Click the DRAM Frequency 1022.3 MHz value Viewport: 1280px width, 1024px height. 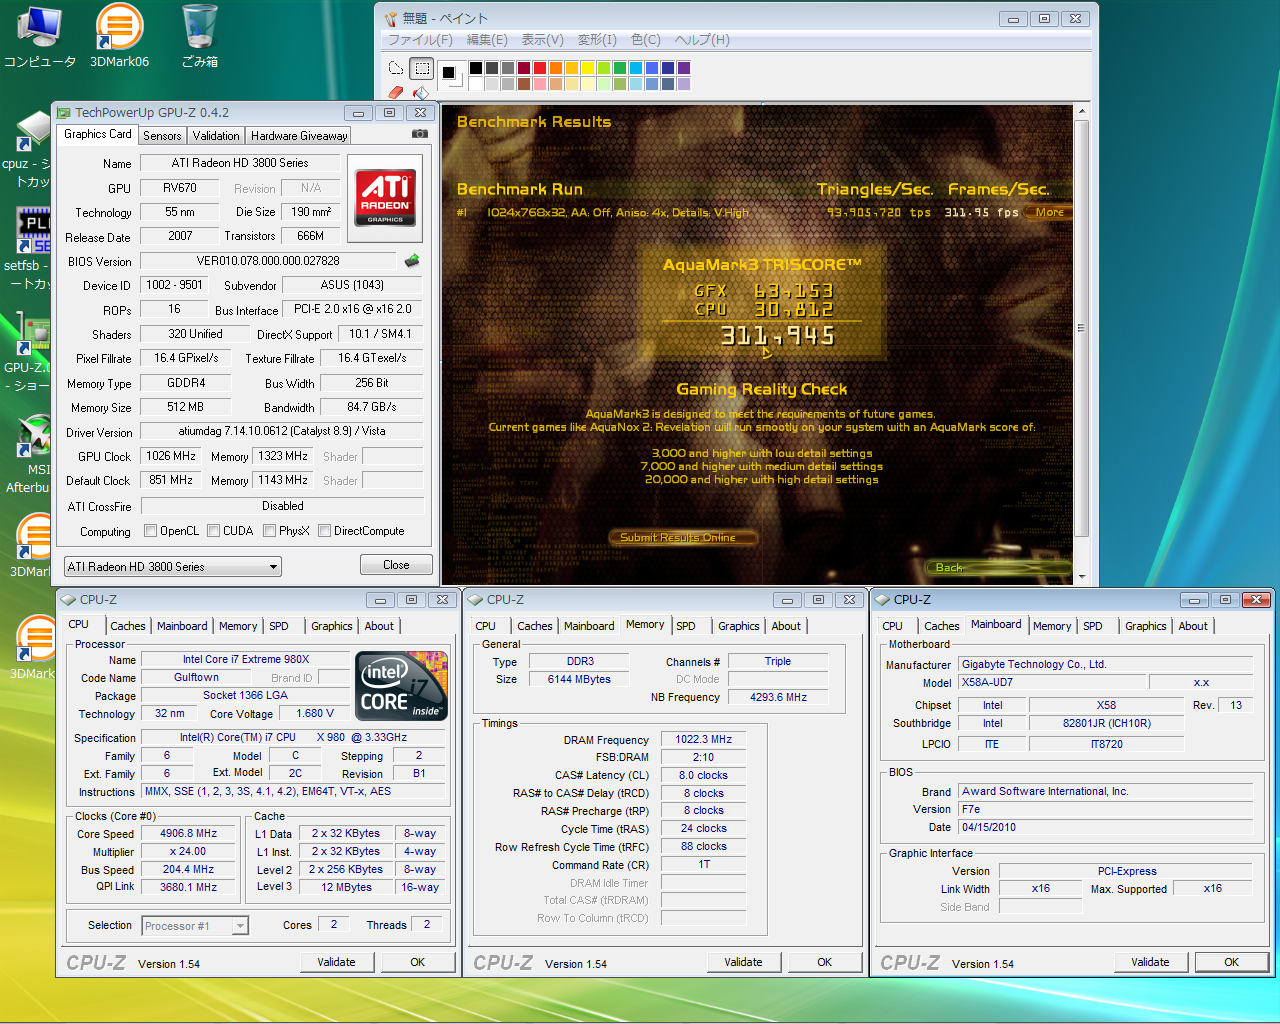coord(703,740)
